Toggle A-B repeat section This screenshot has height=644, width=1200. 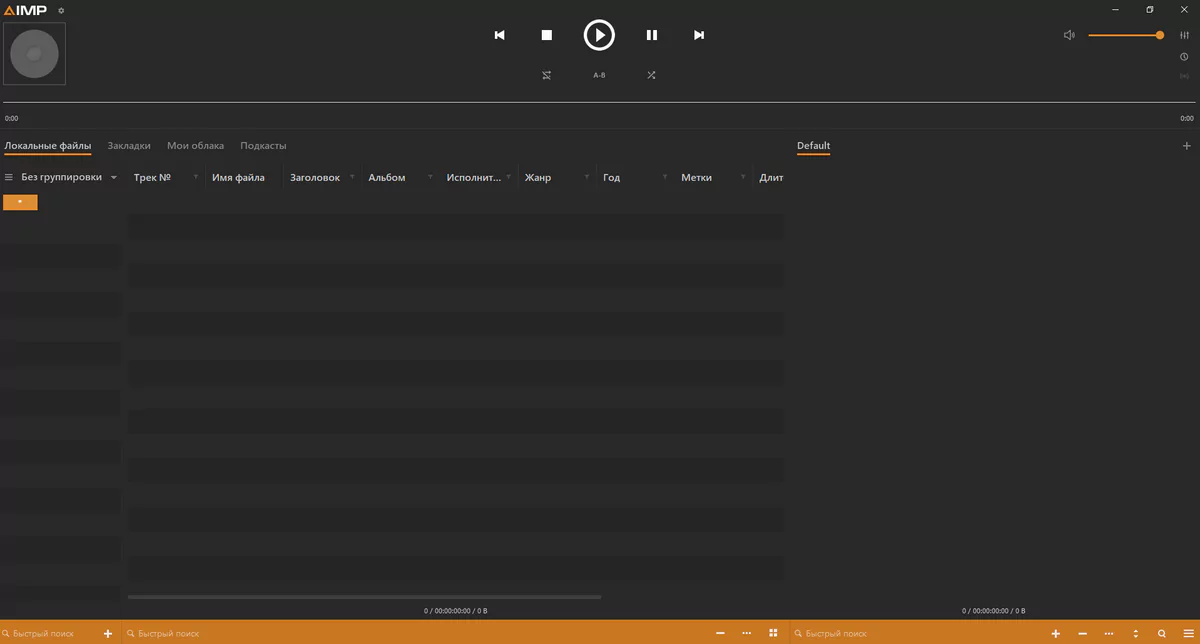(599, 75)
